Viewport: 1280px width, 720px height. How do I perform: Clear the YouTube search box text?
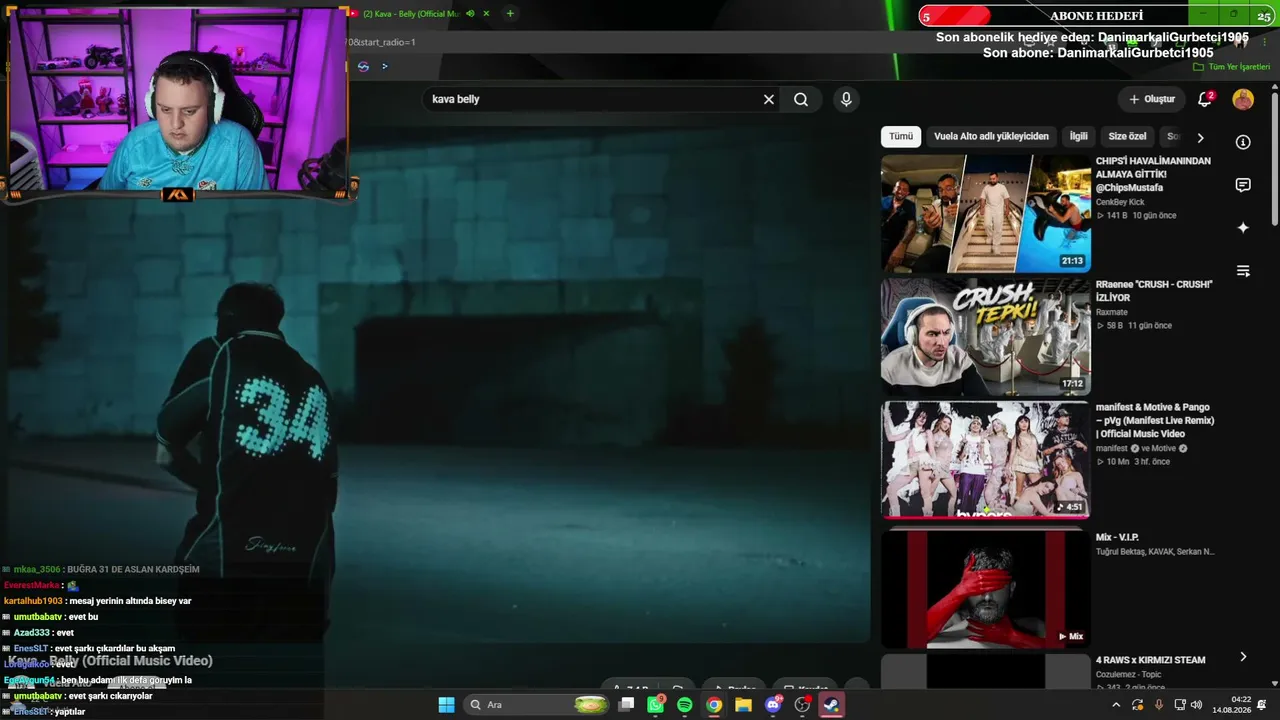pos(769,100)
